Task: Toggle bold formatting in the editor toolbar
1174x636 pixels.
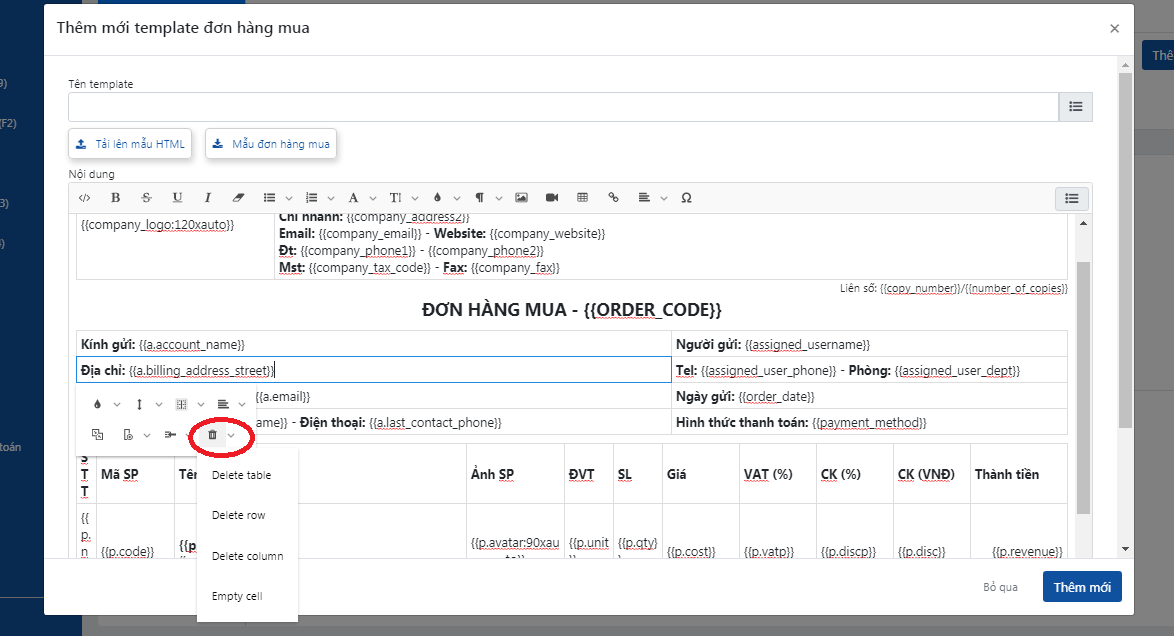Action: [x=115, y=198]
